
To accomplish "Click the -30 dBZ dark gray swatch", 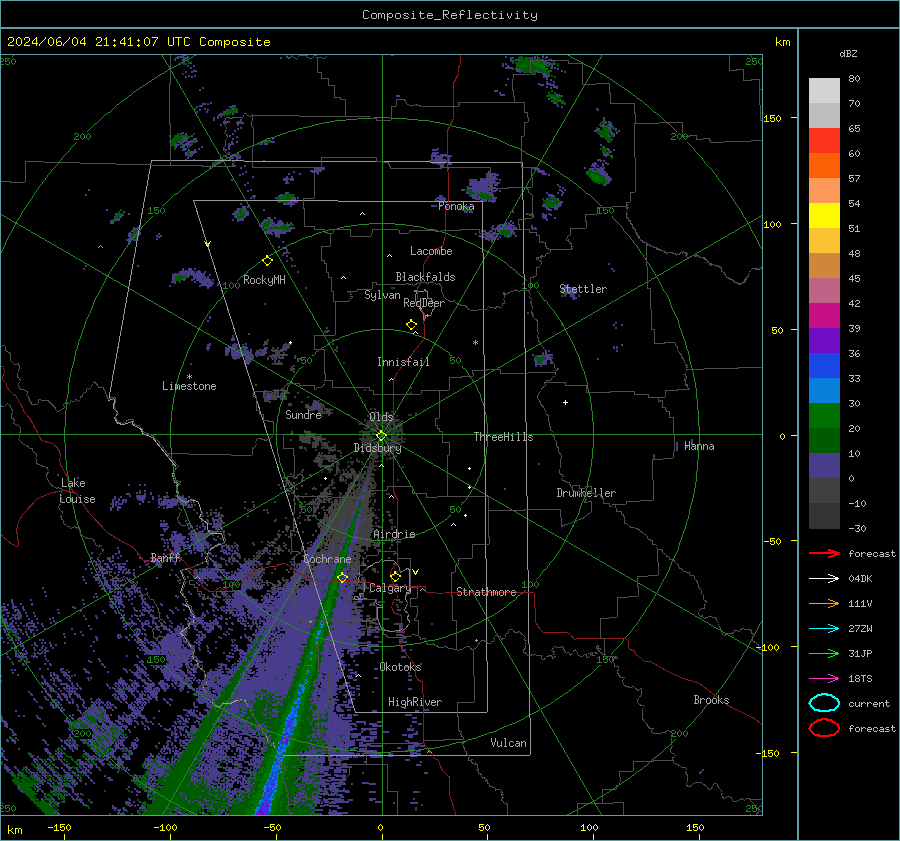I will tap(824, 516).
